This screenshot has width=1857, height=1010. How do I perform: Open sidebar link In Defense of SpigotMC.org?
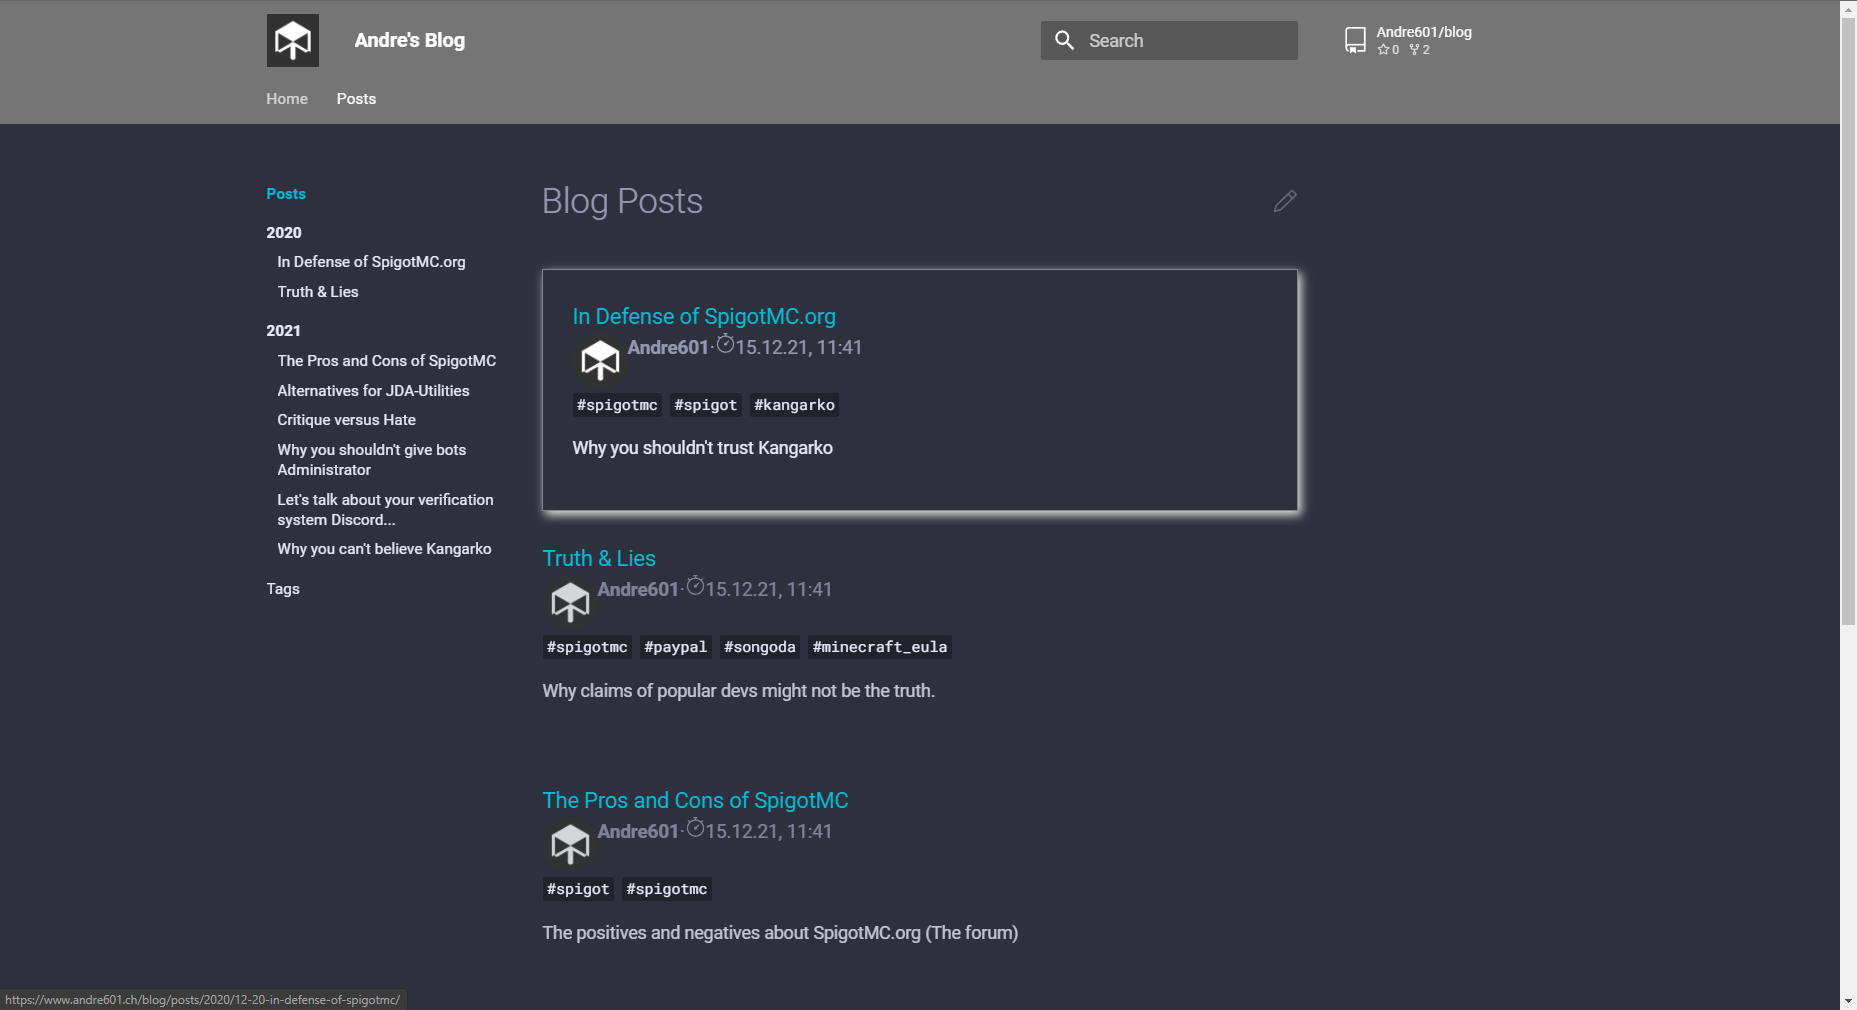point(371,262)
